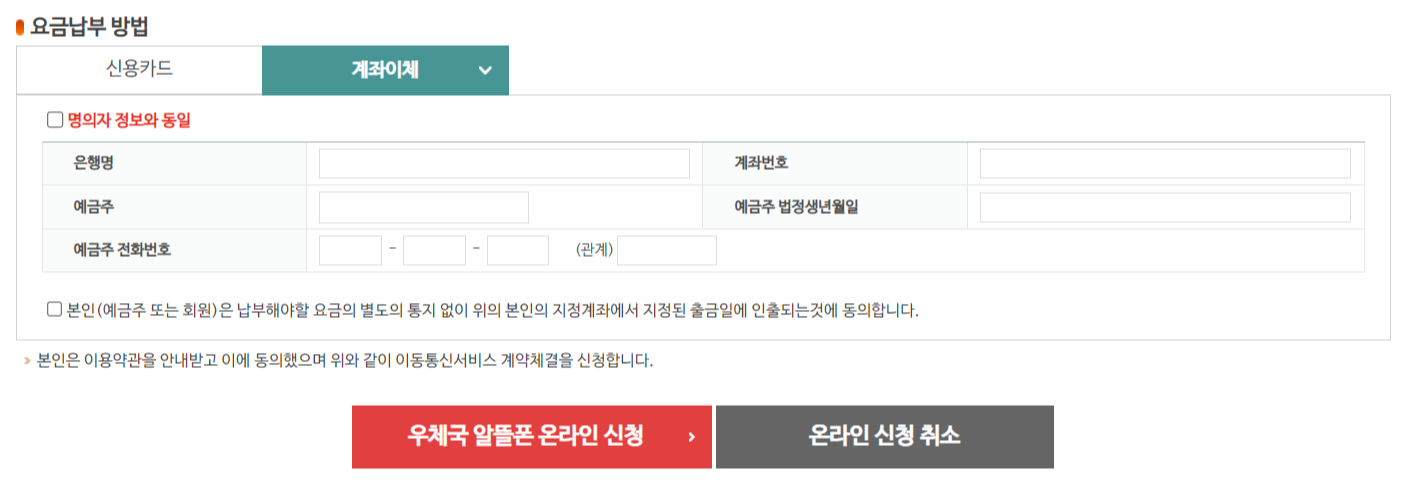Switch to the 신용카드 tab
1409x499 pixels.
pyautogui.click(x=139, y=70)
